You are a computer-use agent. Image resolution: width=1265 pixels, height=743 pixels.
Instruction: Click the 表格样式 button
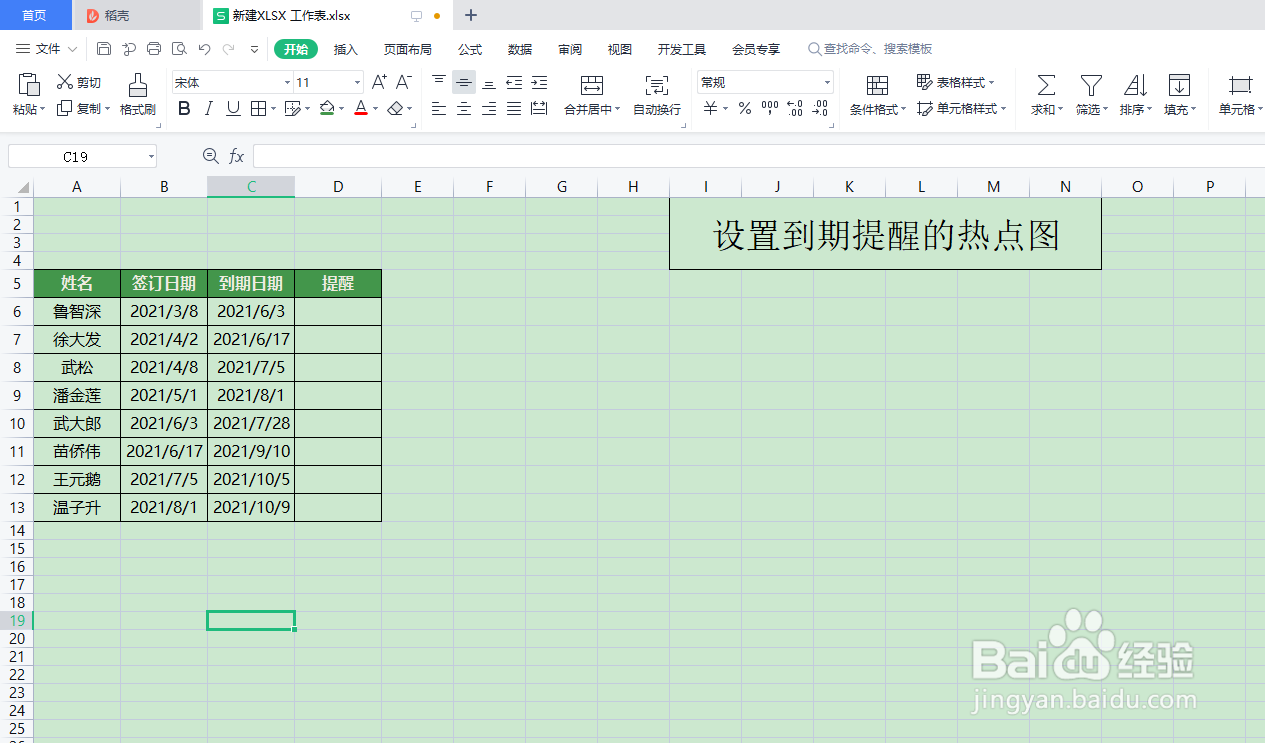click(957, 81)
